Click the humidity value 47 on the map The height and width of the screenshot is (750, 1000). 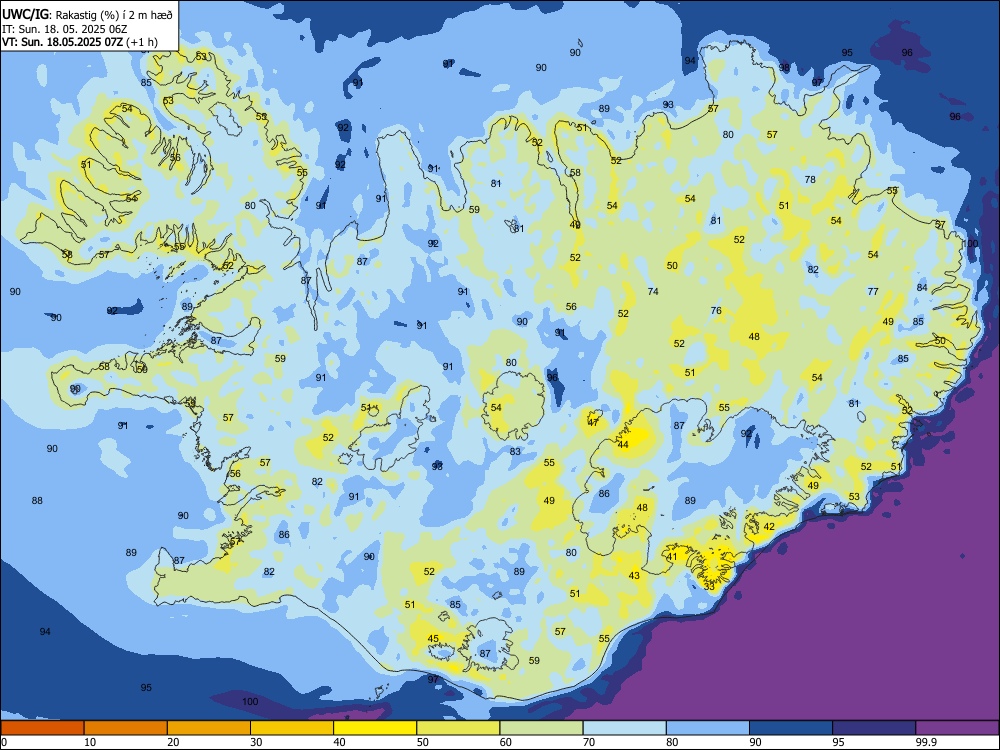[593, 422]
